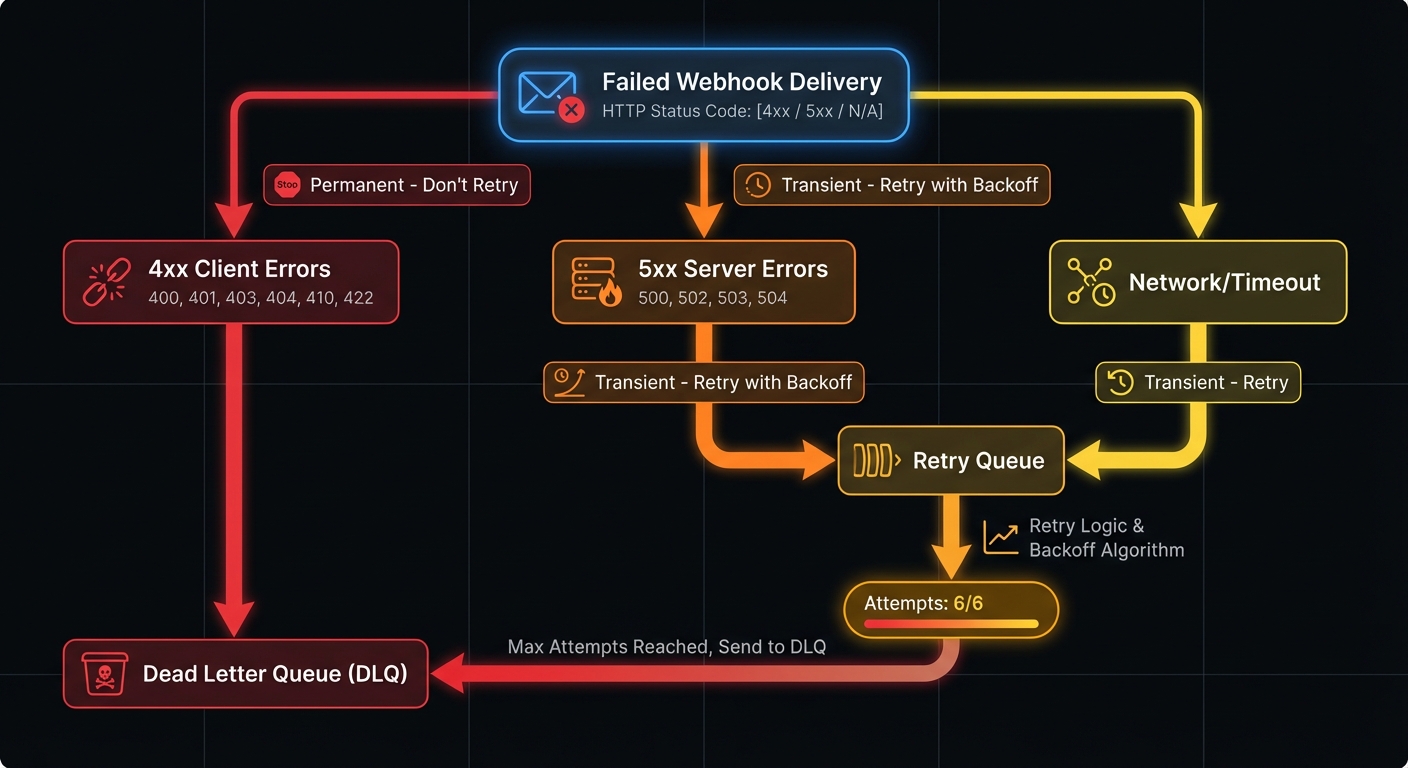Click the clock icon beside Transient - Retry with Backoff

click(x=758, y=185)
